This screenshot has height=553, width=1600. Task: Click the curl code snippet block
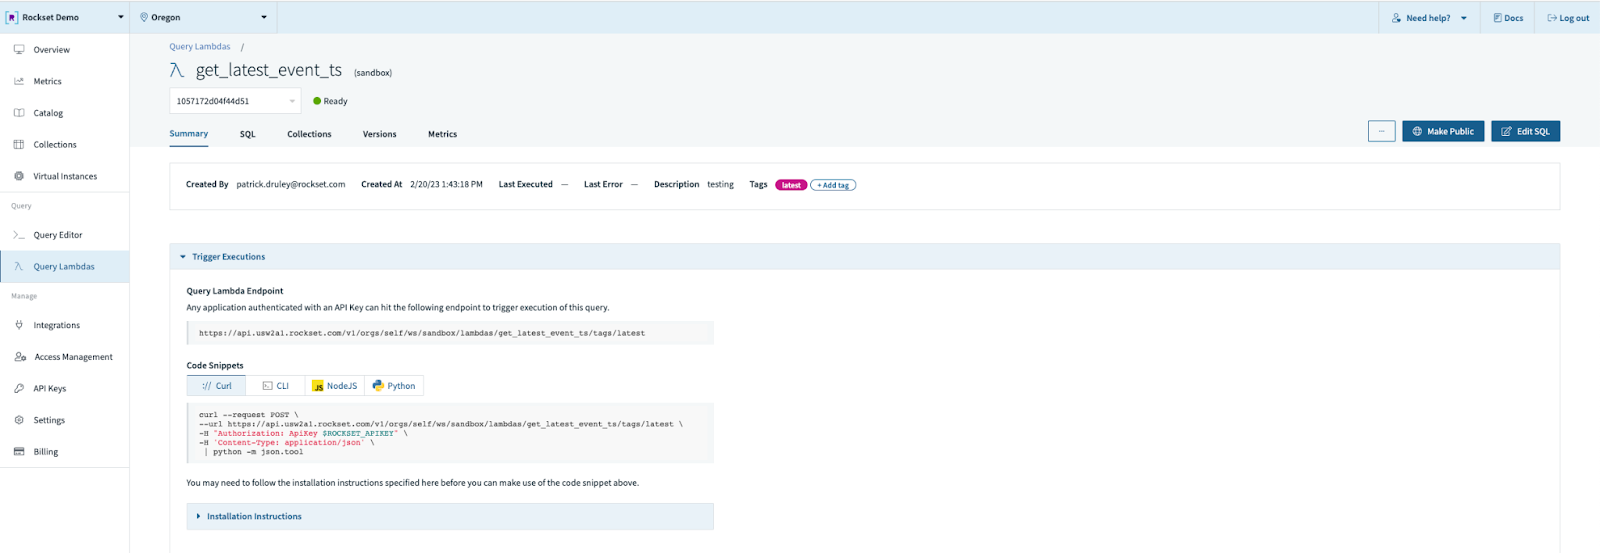tap(450, 433)
